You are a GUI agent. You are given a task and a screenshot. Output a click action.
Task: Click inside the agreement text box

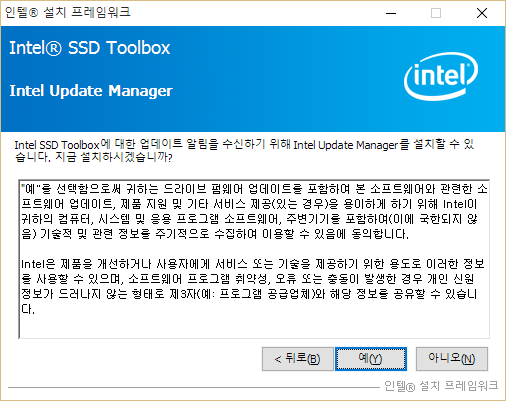click(x=254, y=259)
